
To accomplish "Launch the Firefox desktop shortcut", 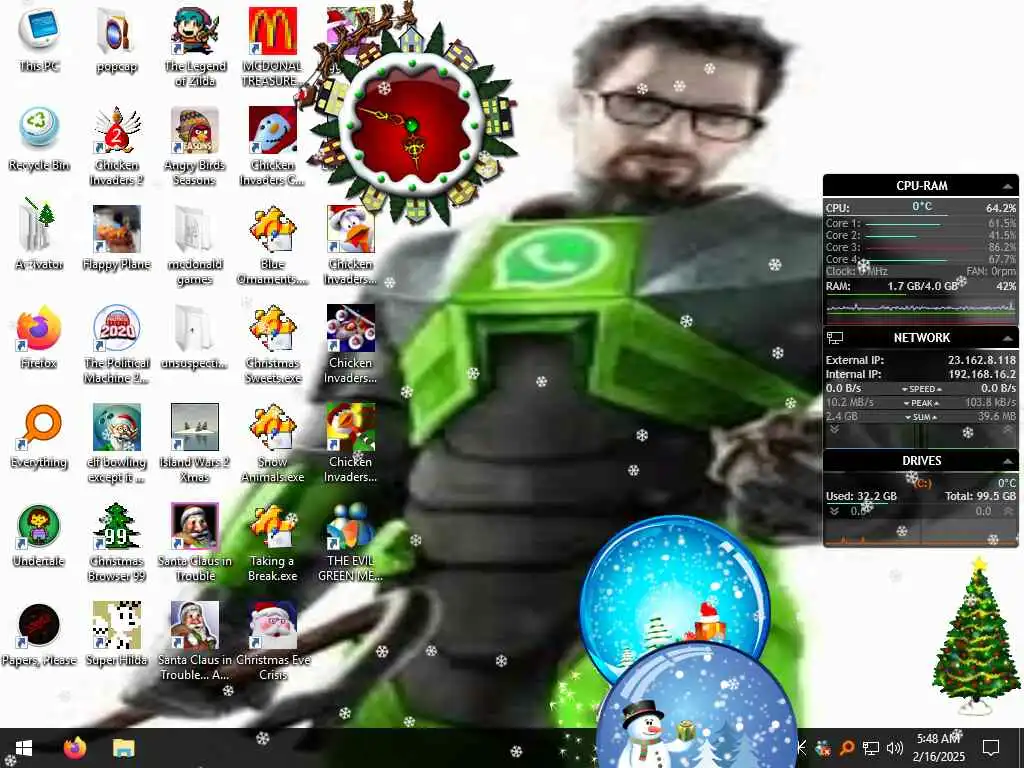I will click(x=39, y=336).
